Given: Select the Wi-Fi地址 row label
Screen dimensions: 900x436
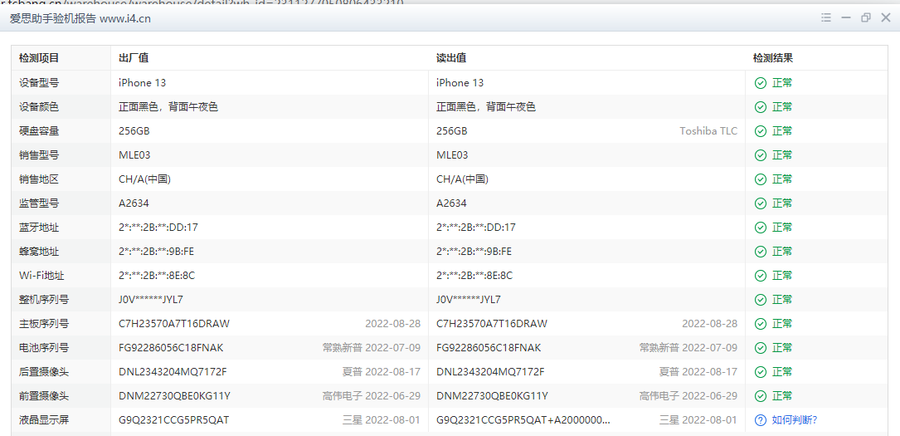Looking at the screenshot, I should coord(39,275).
